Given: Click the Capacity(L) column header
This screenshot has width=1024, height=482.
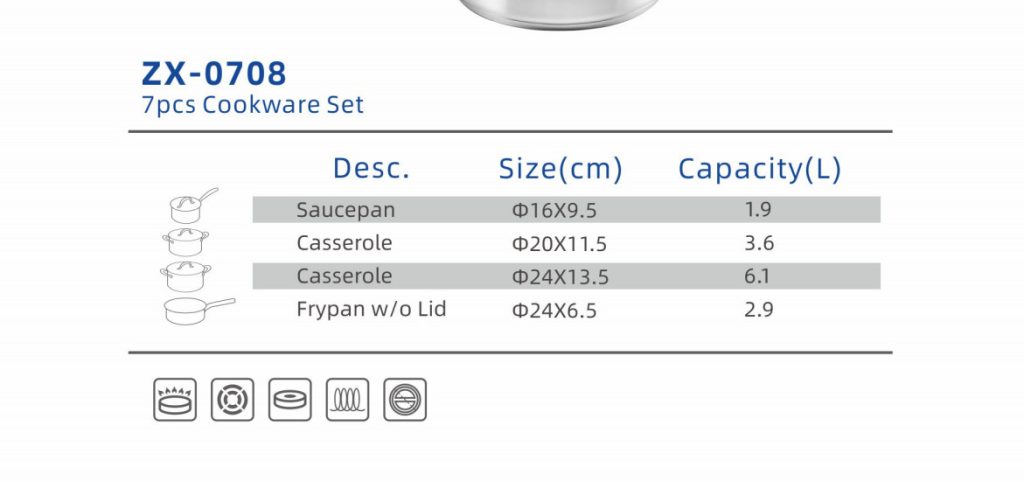Looking at the screenshot, I should tap(760, 169).
